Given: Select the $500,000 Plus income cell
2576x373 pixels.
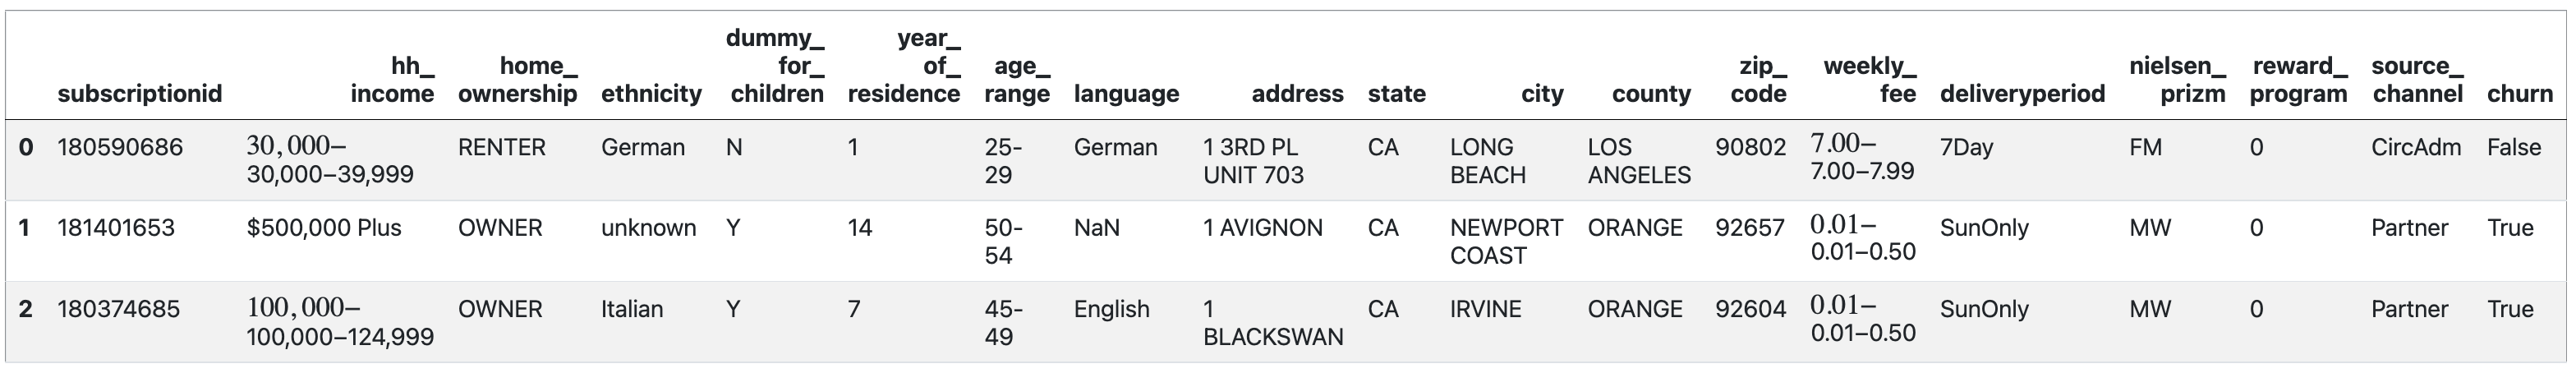Looking at the screenshot, I should pyautogui.click(x=324, y=228).
